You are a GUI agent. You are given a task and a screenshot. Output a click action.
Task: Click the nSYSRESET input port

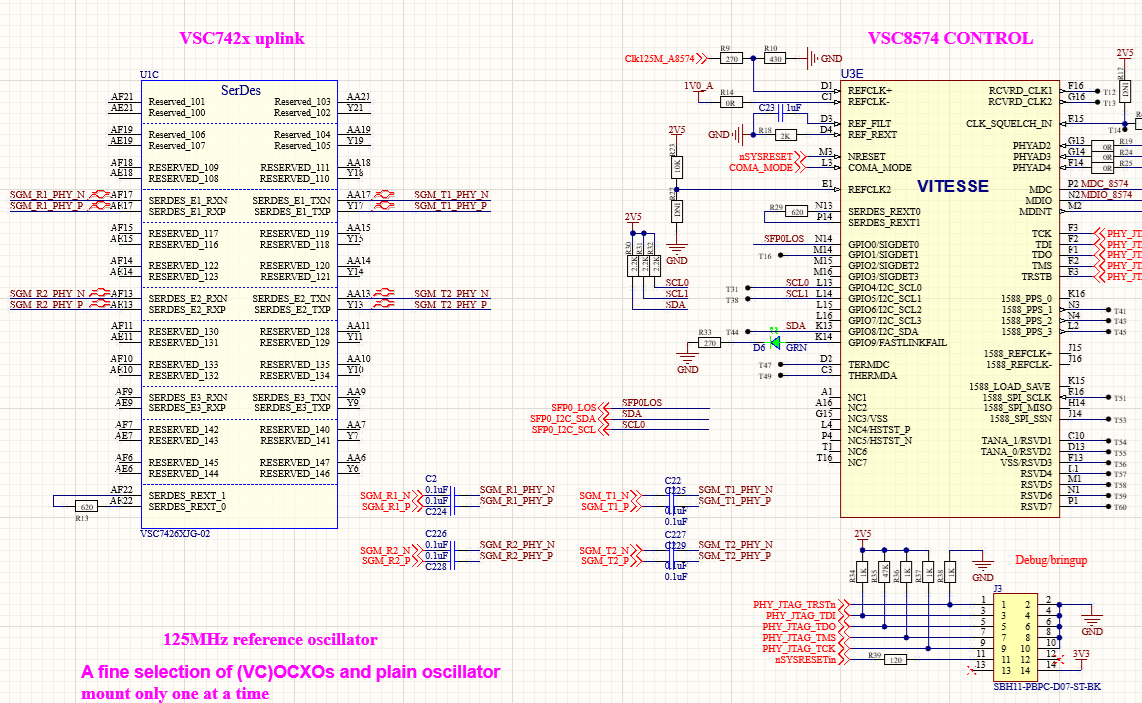[x=771, y=157]
